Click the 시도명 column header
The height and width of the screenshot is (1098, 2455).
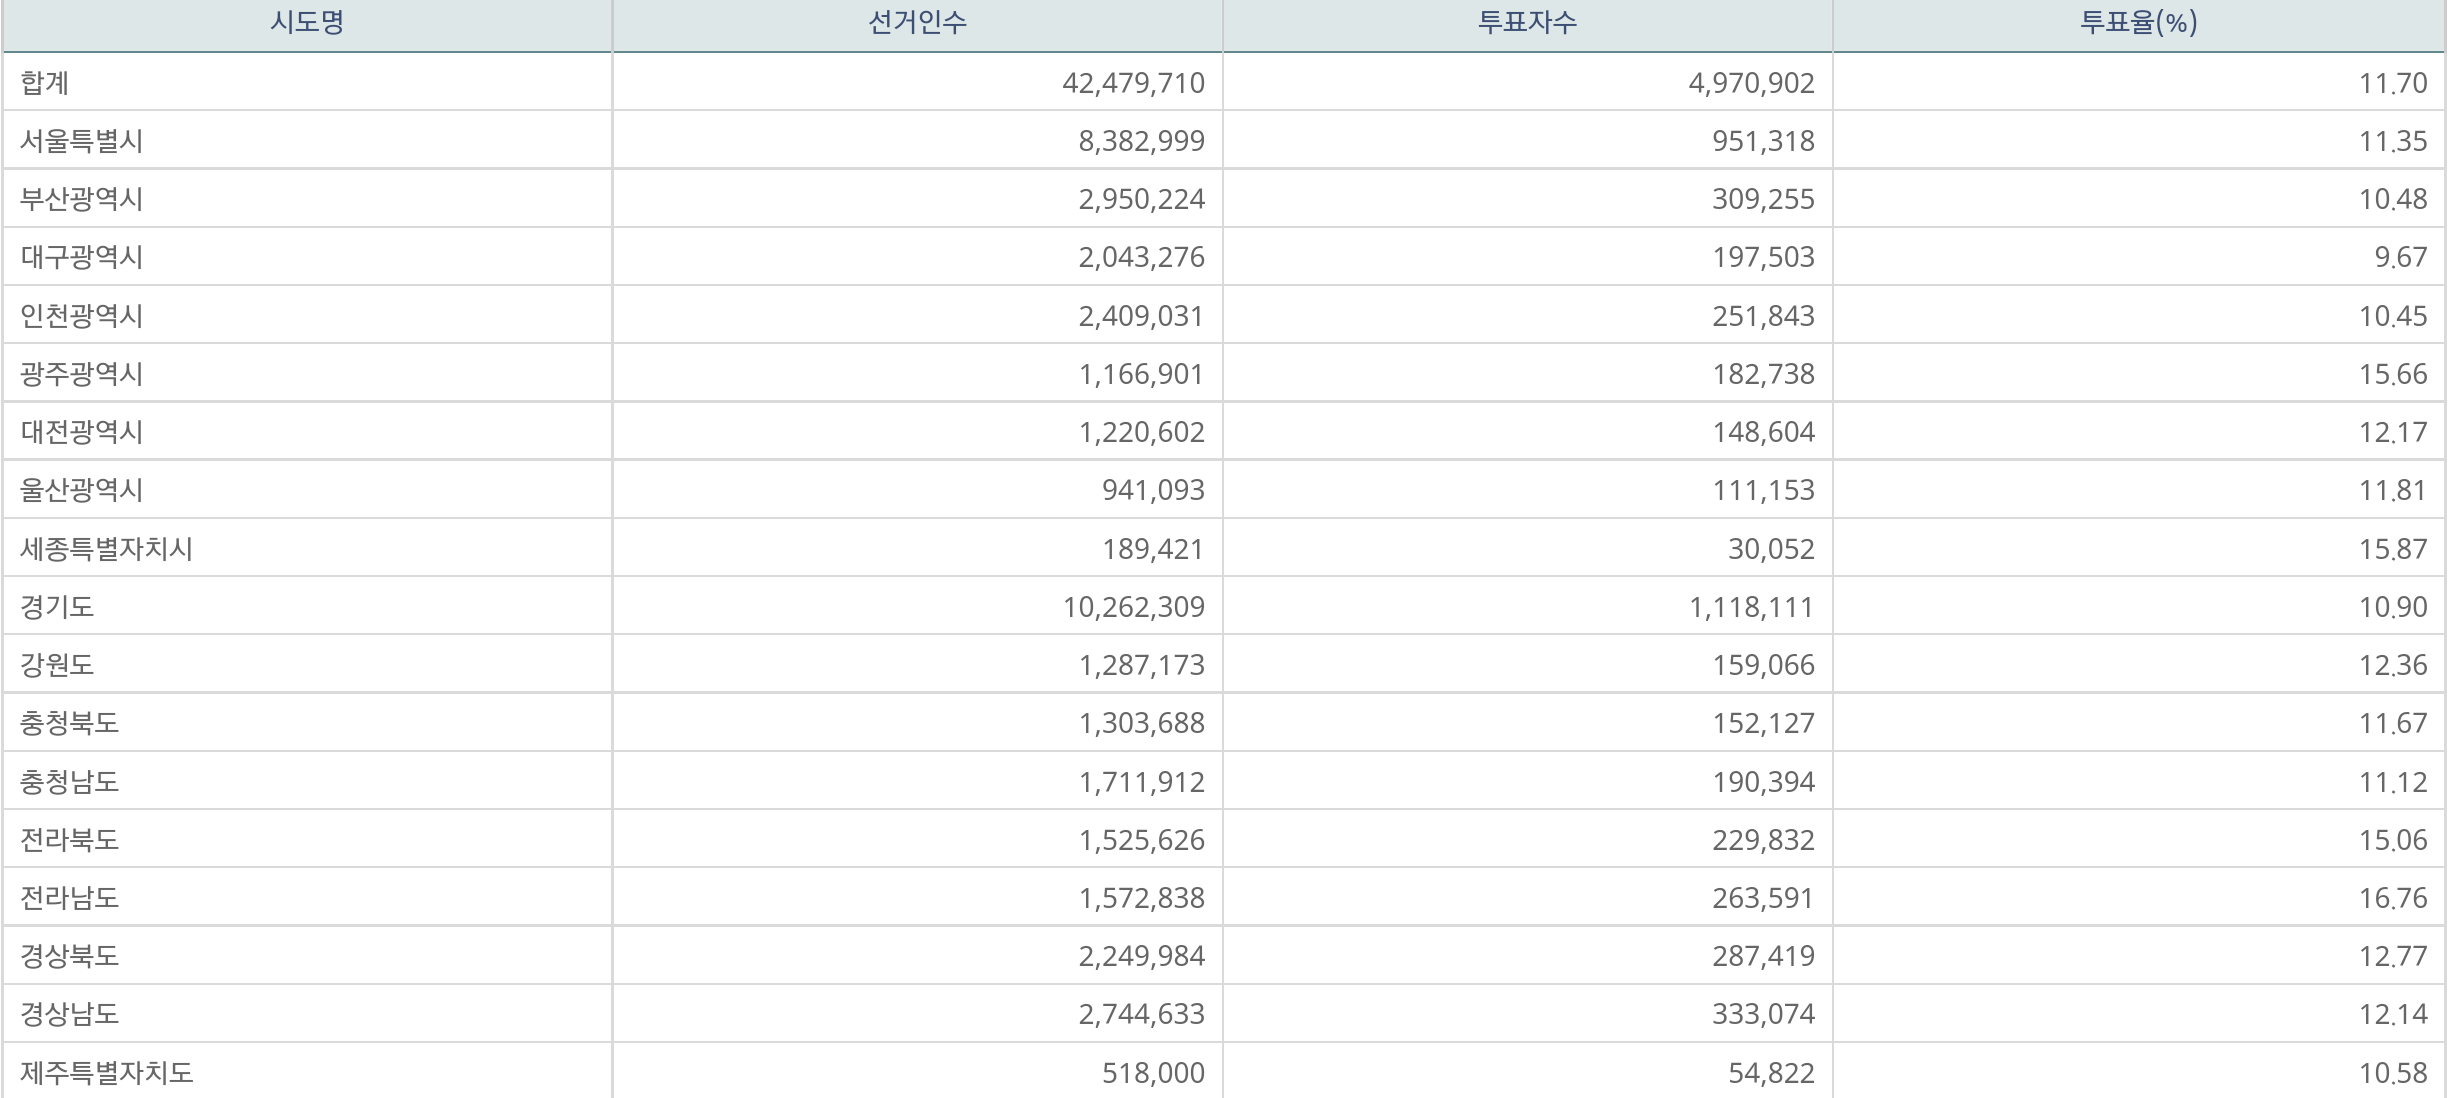point(307,23)
